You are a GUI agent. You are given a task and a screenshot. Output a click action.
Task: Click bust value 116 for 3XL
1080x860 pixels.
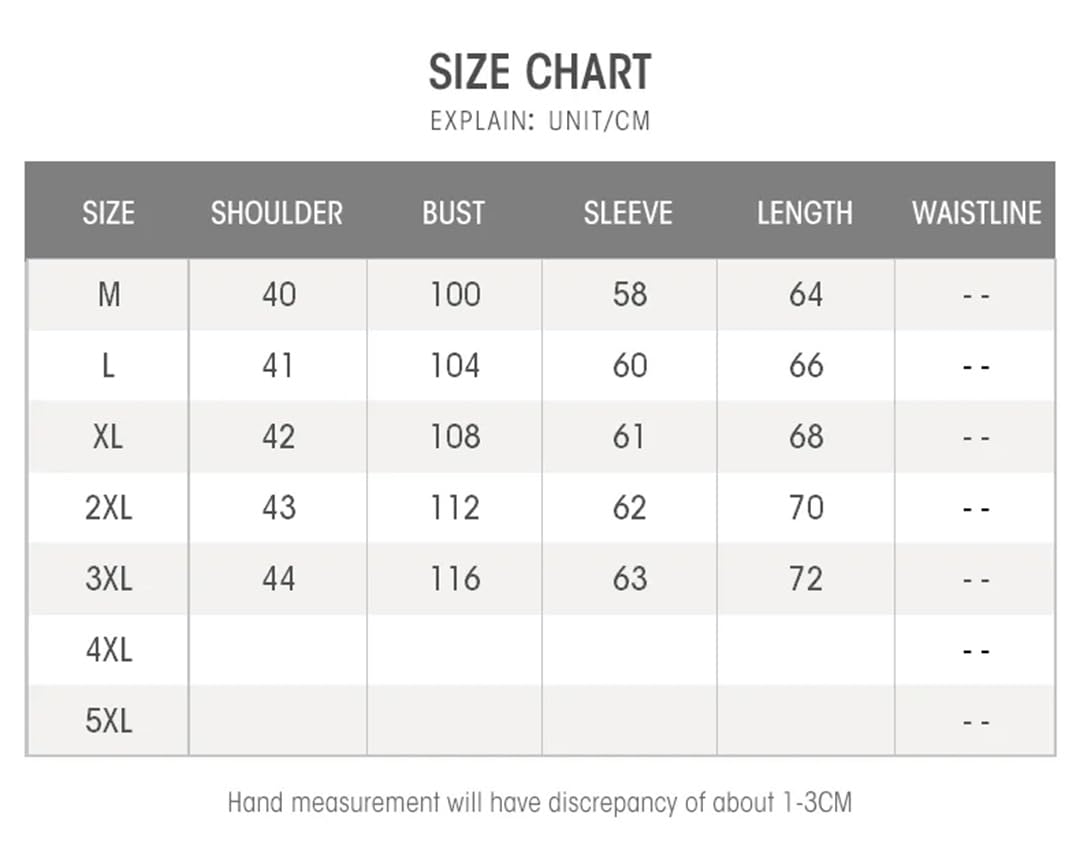click(455, 579)
